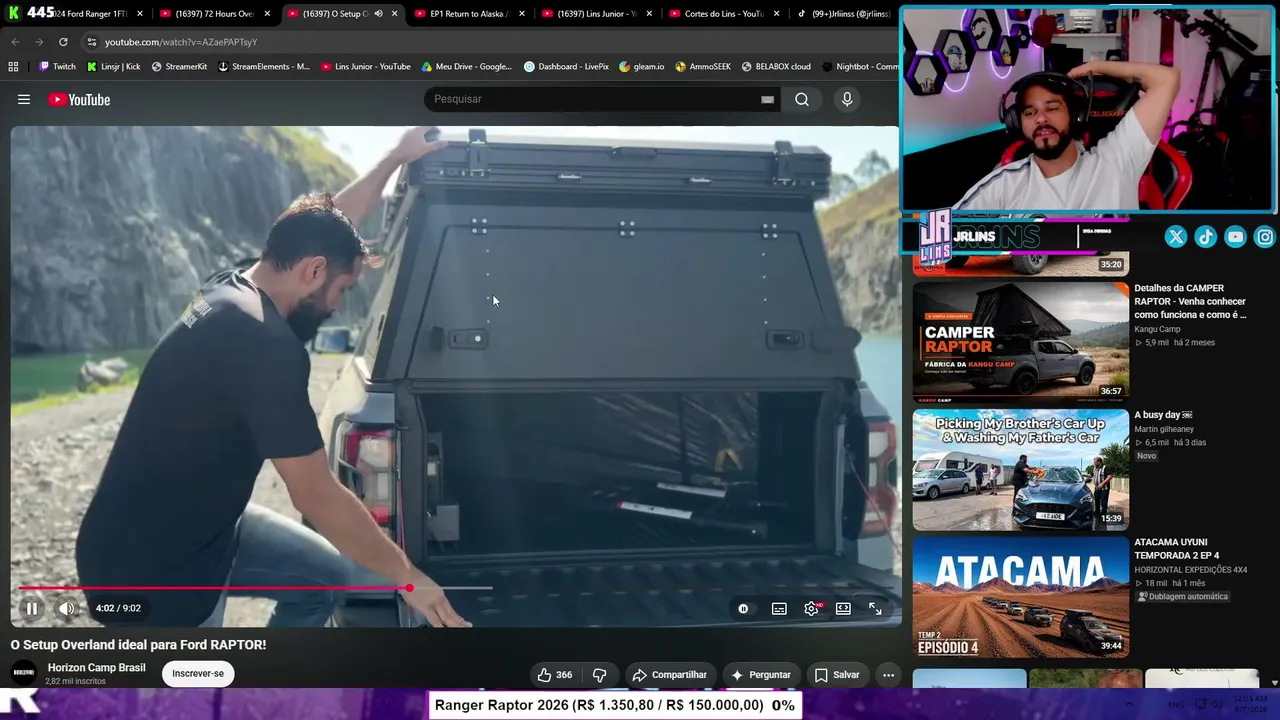Open the Picking My Brother's Car Up thumbnail
Screen dimensions: 1280x720
1020,469
